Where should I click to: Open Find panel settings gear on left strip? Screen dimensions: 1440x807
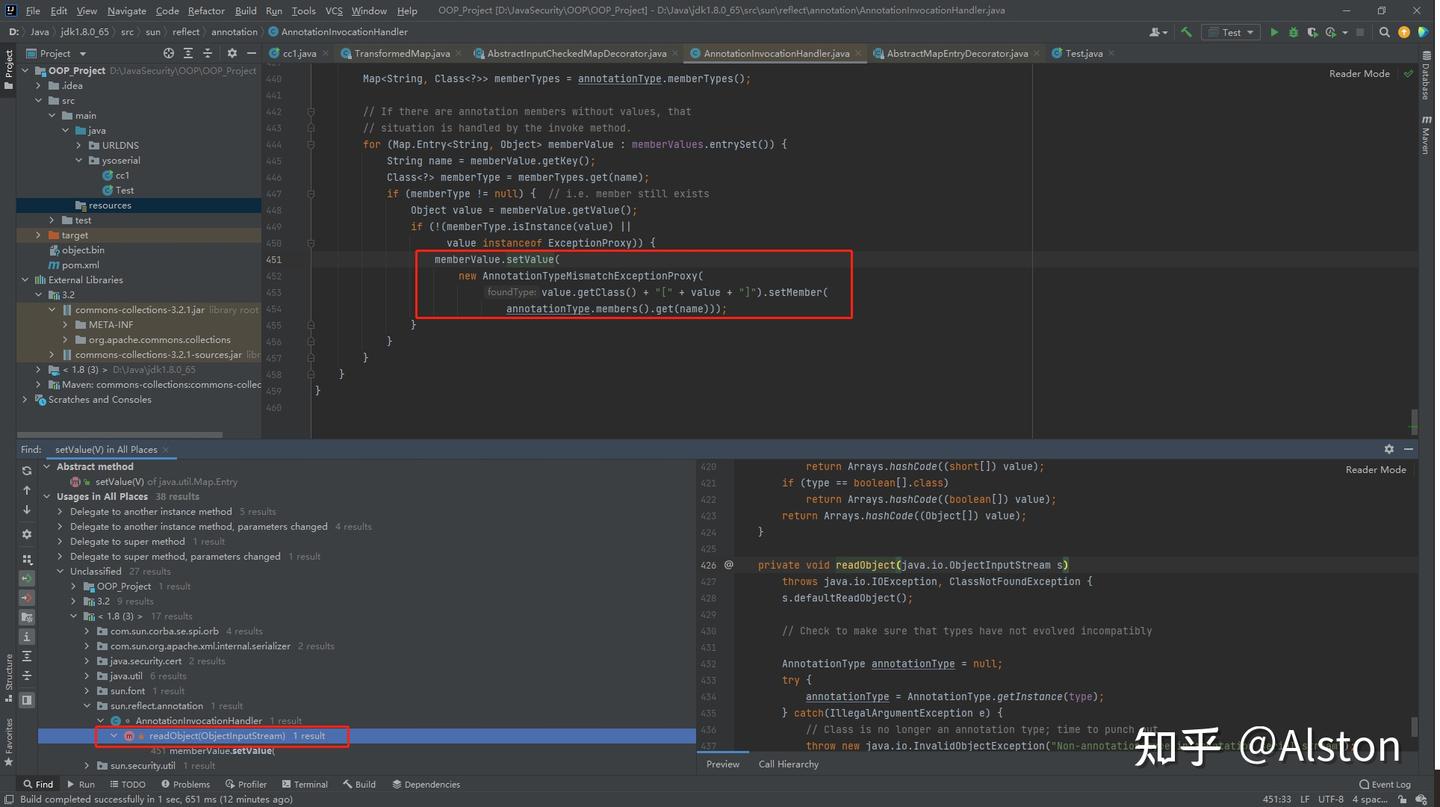27,534
